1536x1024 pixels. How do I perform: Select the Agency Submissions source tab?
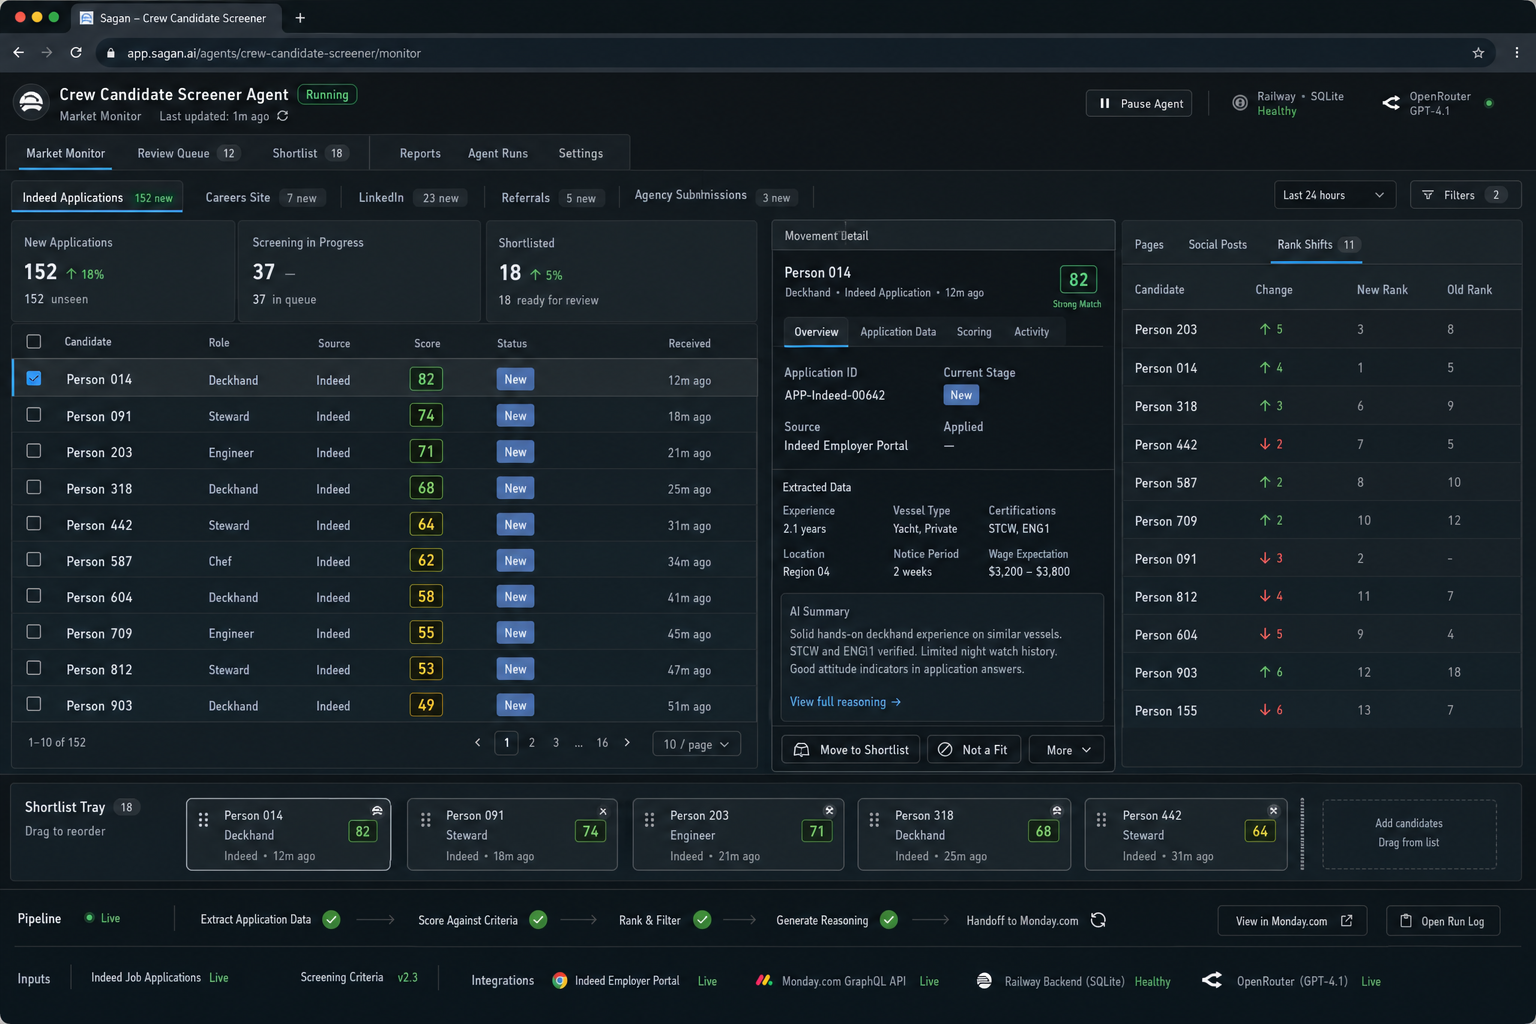(715, 196)
